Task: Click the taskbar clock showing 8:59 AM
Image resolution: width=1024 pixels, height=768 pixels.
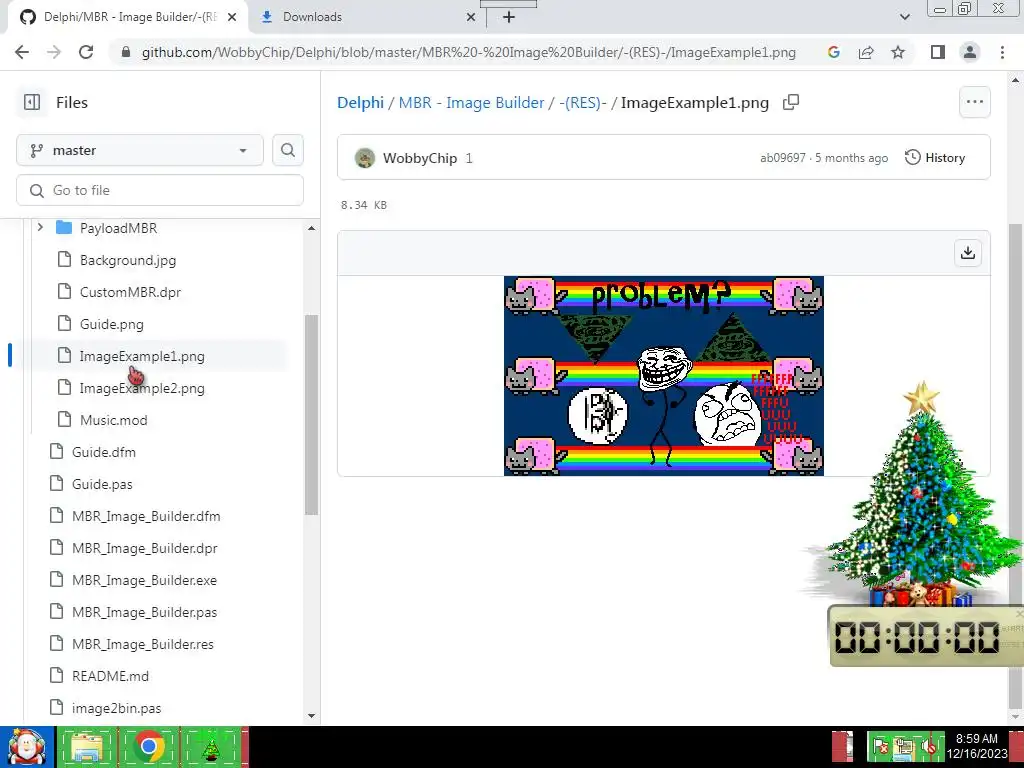Action: [976, 746]
